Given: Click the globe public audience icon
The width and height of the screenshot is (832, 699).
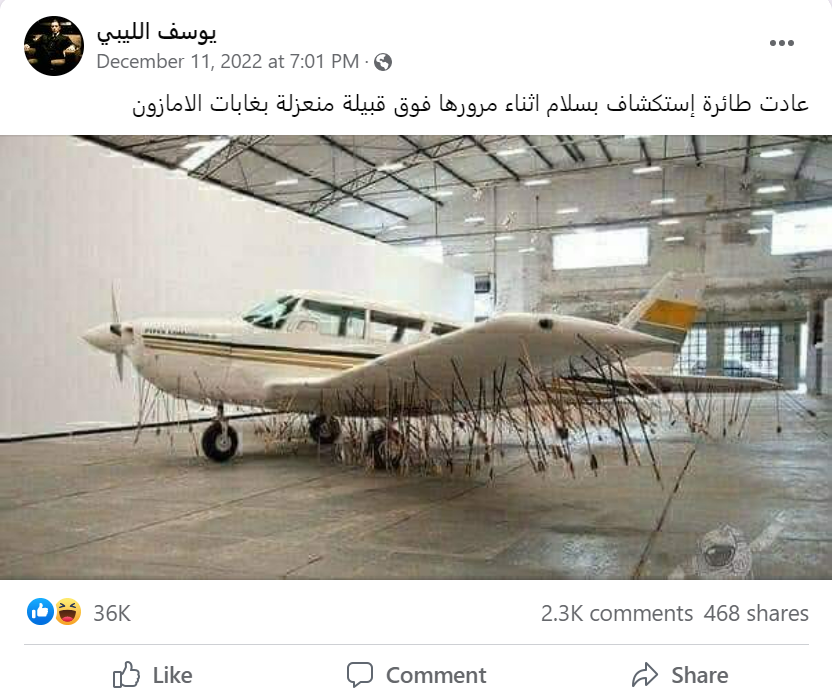Looking at the screenshot, I should pyautogui.click(x=383, y=62).
